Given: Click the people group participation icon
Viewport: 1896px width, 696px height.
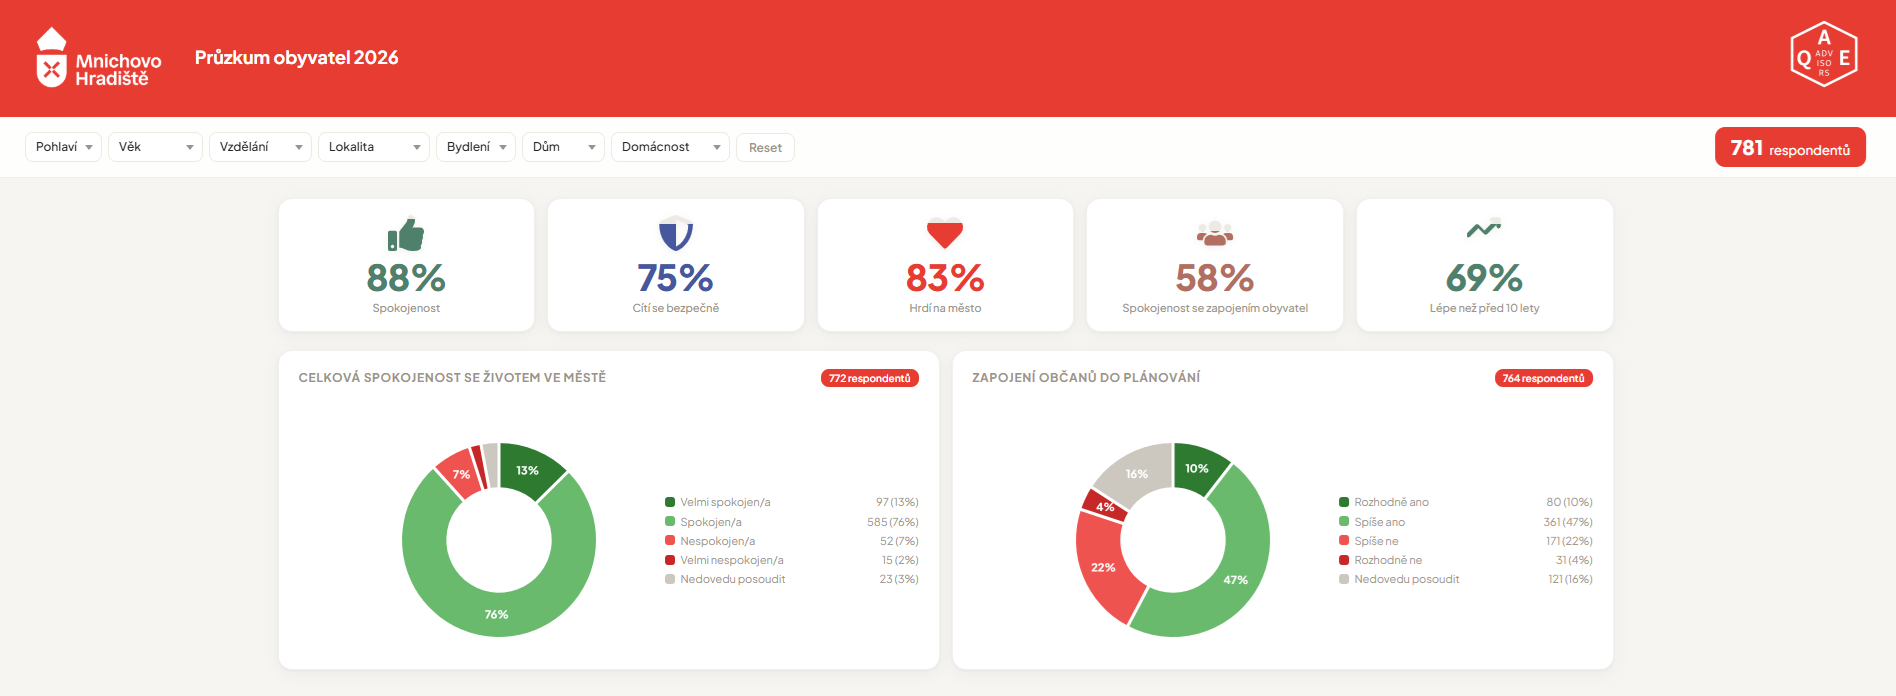Looking at the screenshot, I should pyautogui.click(x=1214, y=234).
